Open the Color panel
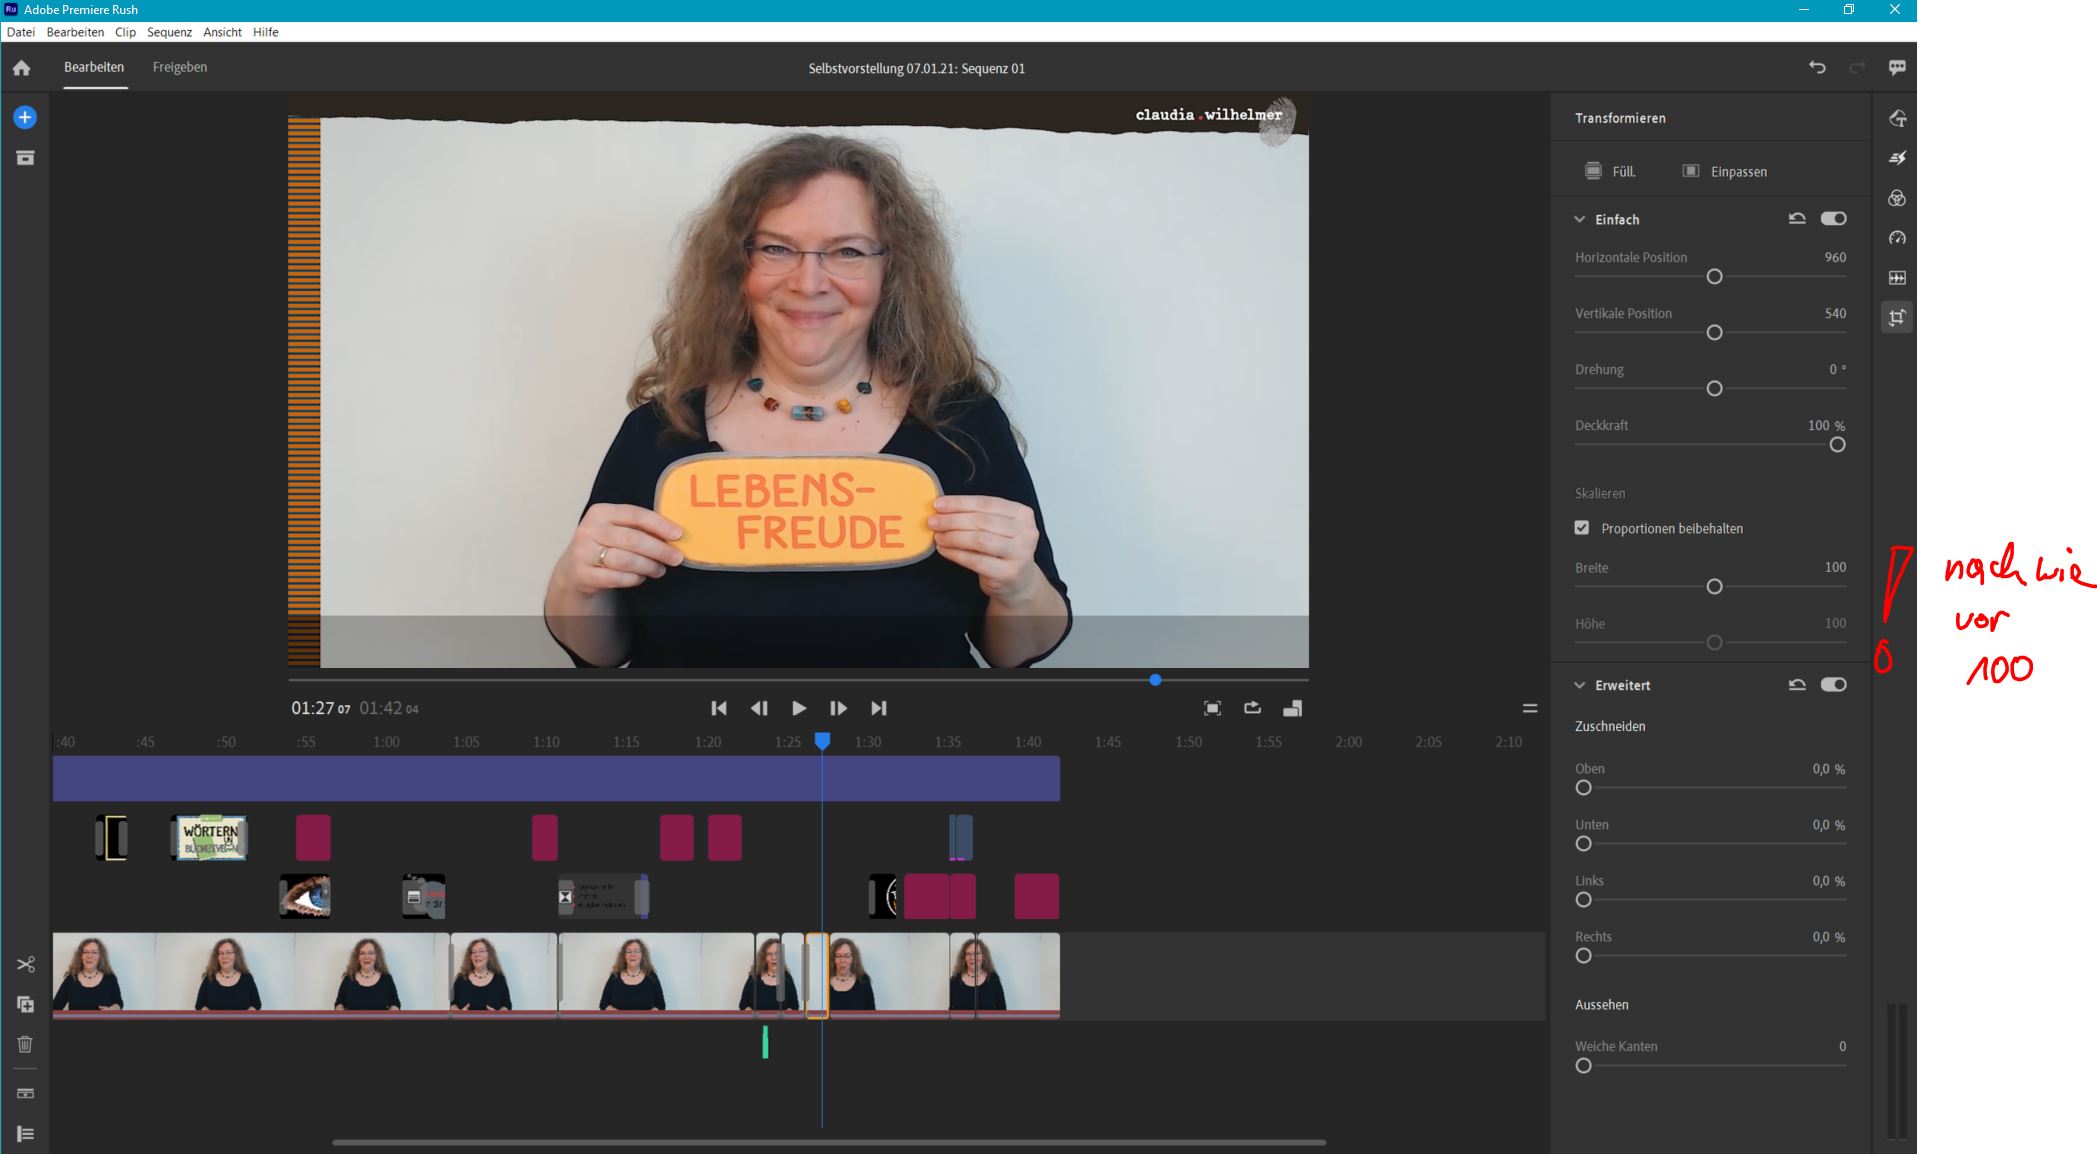2097x1154 pixels. pos(1898,198)
